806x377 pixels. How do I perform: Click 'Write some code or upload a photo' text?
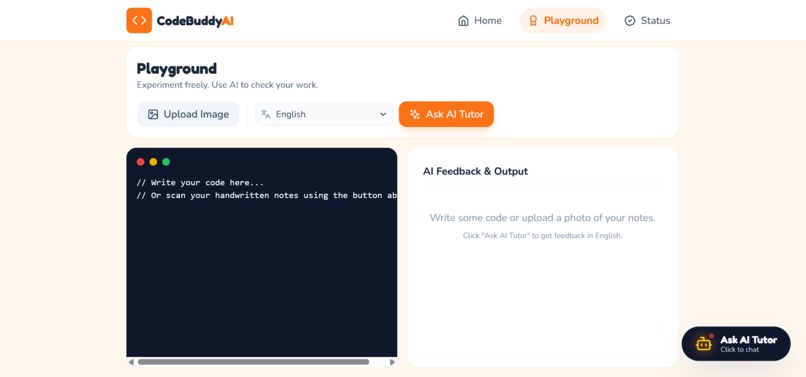pyautogui.click(x=542, y=218)
